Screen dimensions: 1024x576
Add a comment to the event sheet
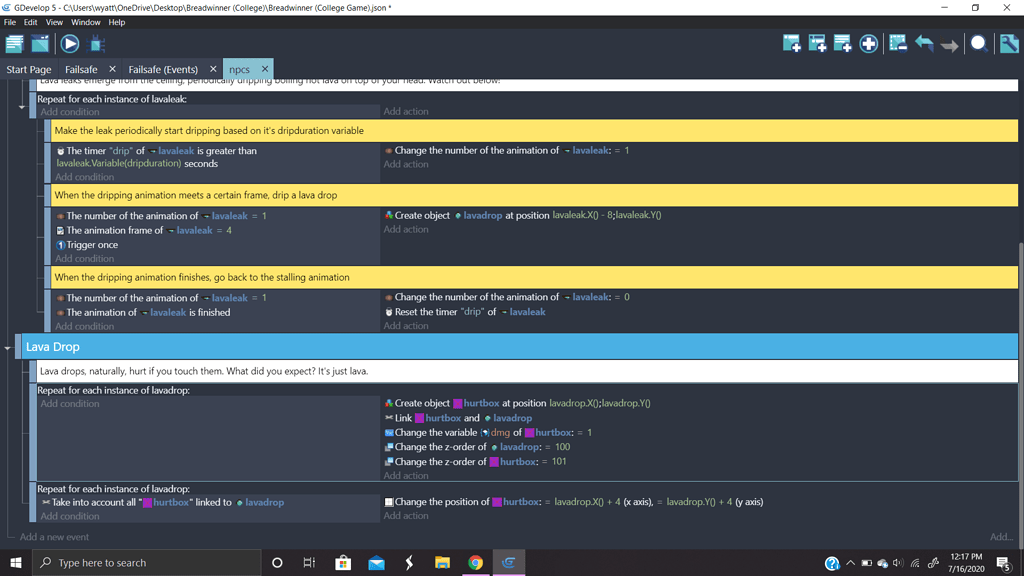pyautogui.click(x=844, y=43)
